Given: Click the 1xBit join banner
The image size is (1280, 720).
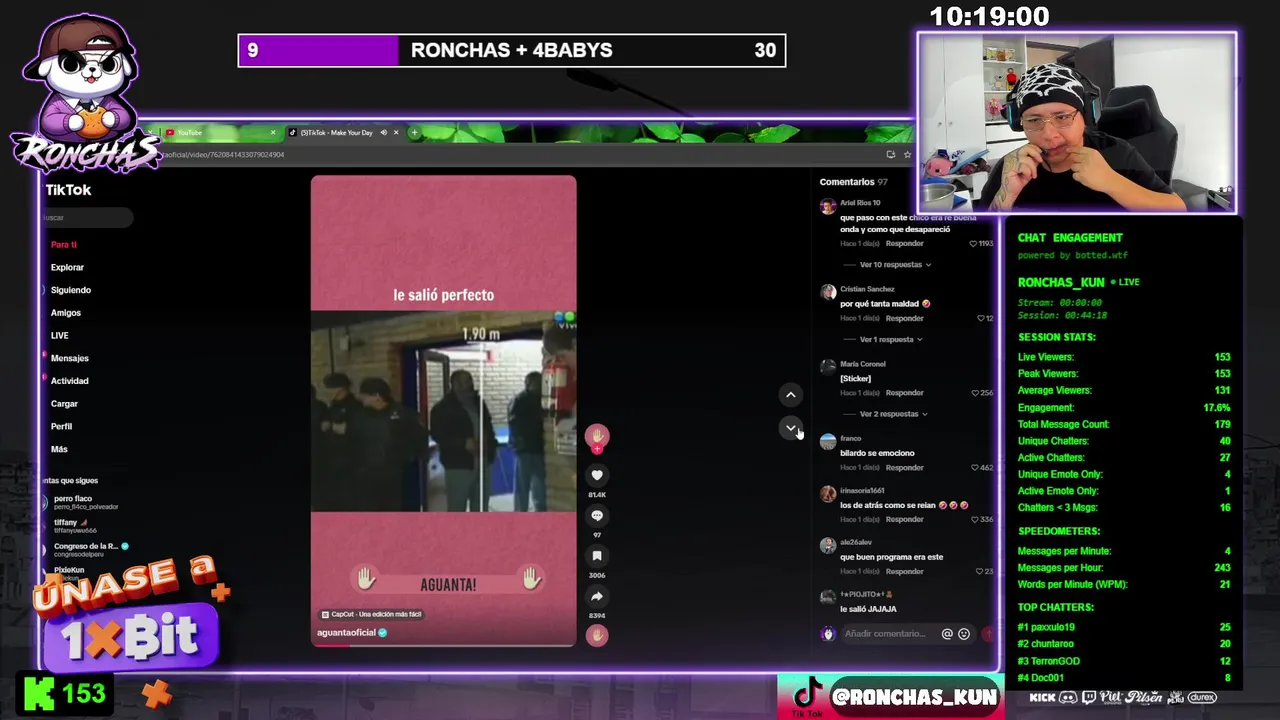Looking at the screenshot, I should pos(130,615).
